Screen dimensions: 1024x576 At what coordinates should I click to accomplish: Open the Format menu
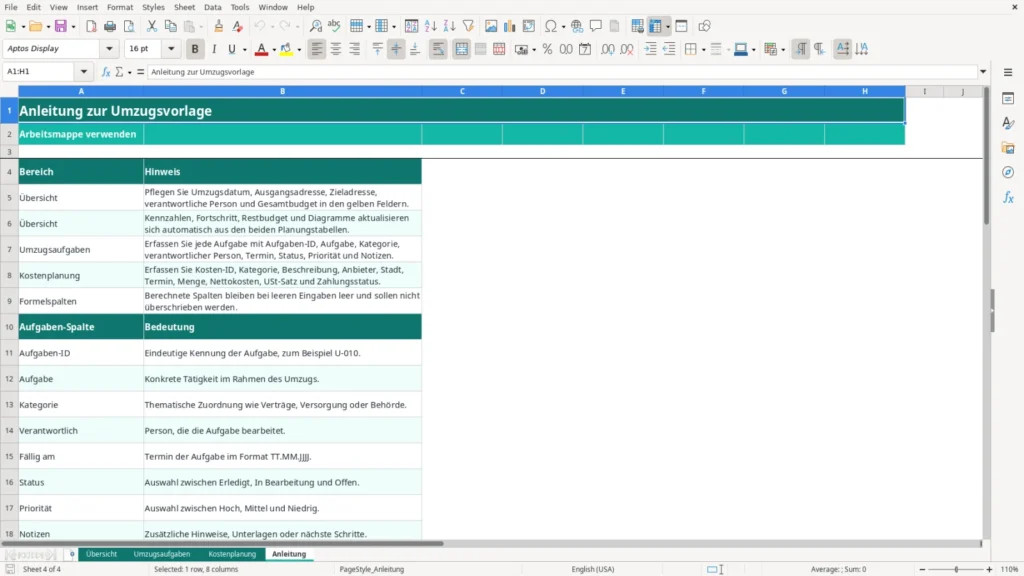pos(120,7)
